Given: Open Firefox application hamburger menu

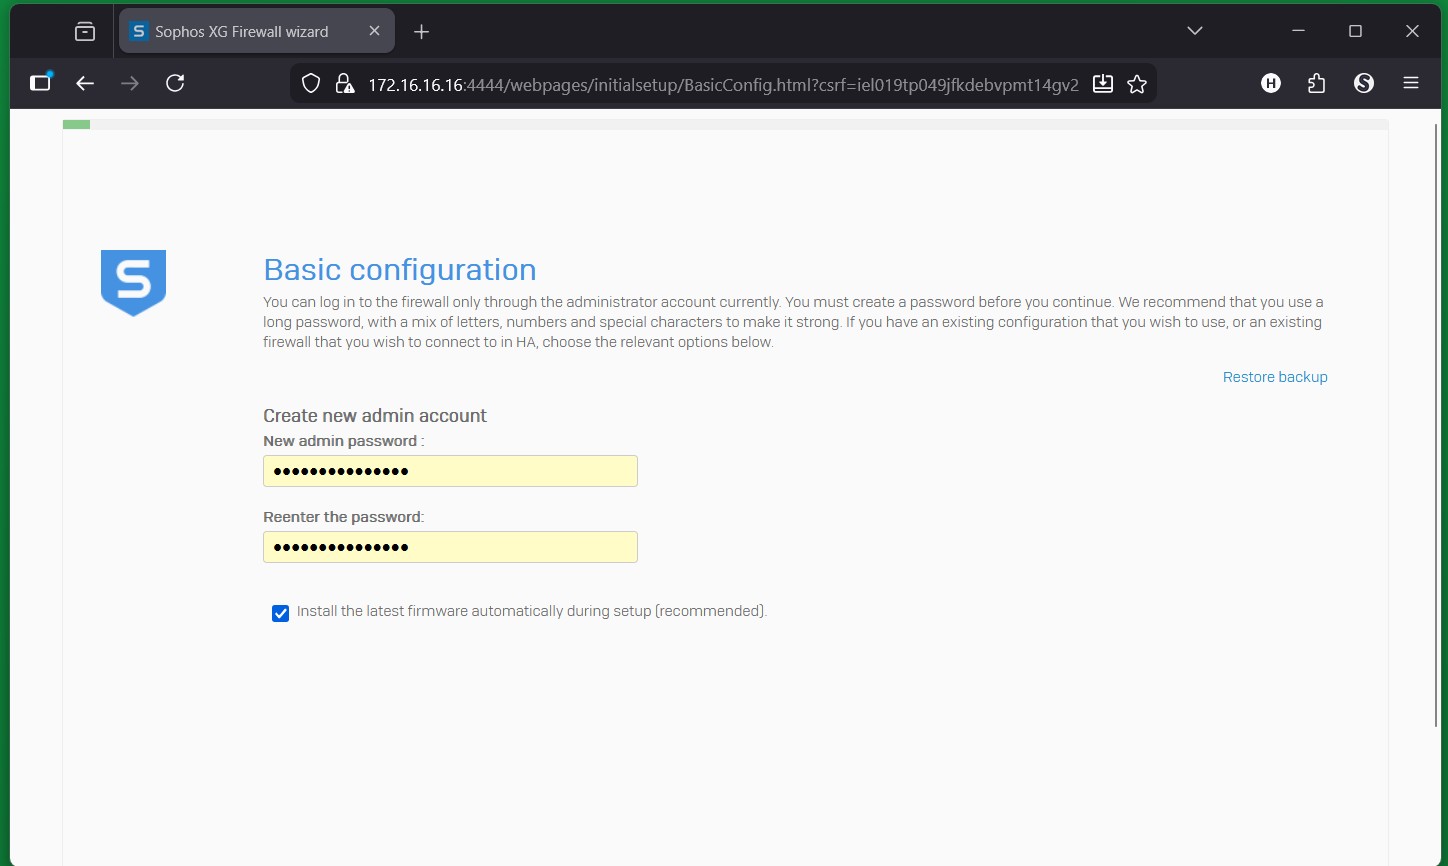Looking at the screenshot, I should (x=1411, y=84).
